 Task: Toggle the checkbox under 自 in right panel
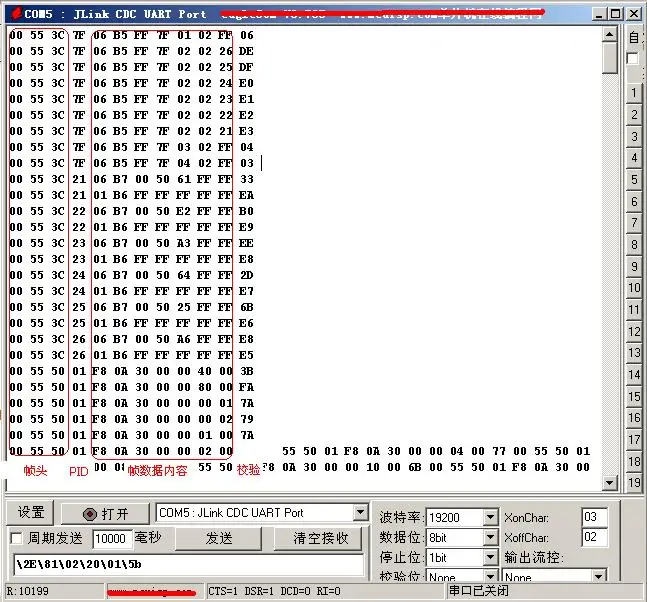[632, 59]
